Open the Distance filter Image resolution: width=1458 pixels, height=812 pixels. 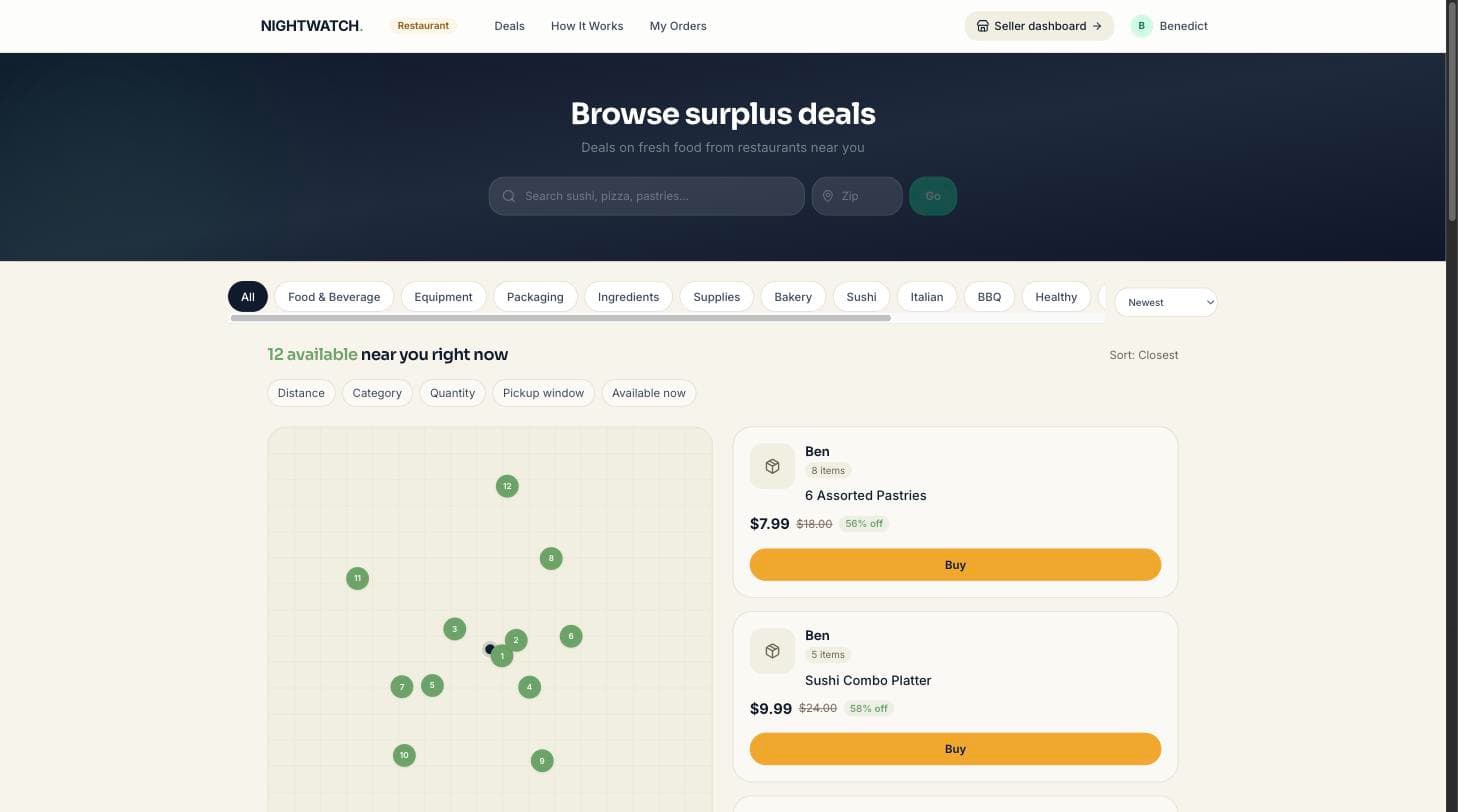click(301, 393)
